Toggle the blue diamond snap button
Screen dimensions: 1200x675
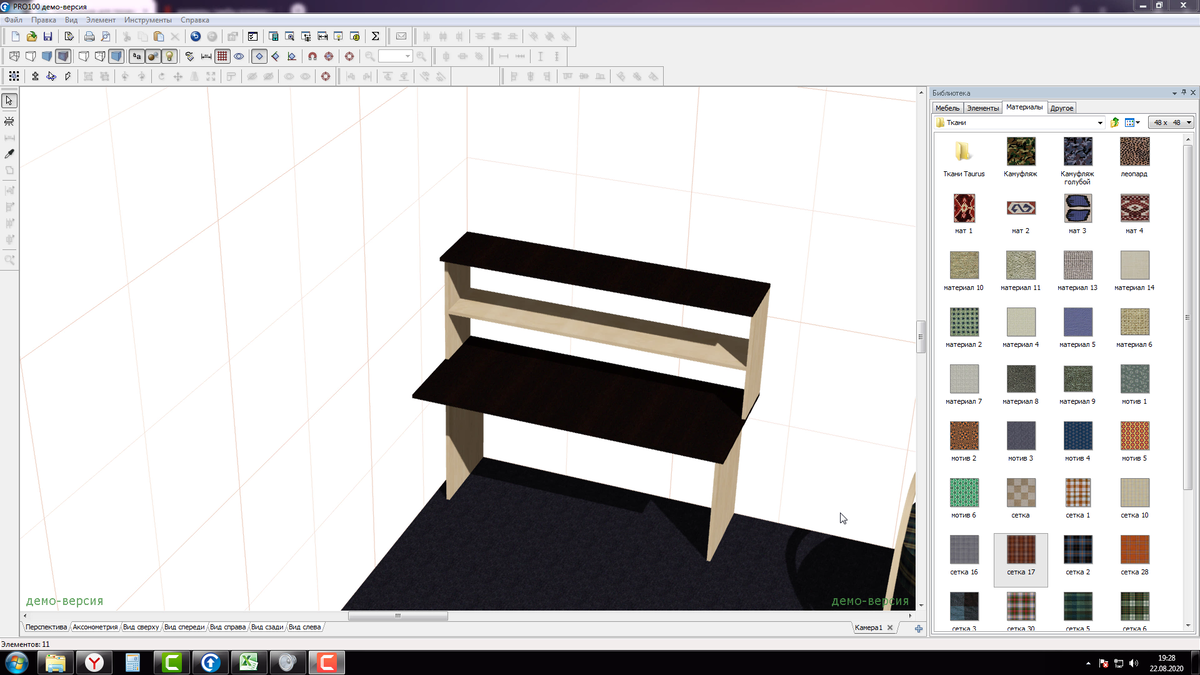point(259,56)
